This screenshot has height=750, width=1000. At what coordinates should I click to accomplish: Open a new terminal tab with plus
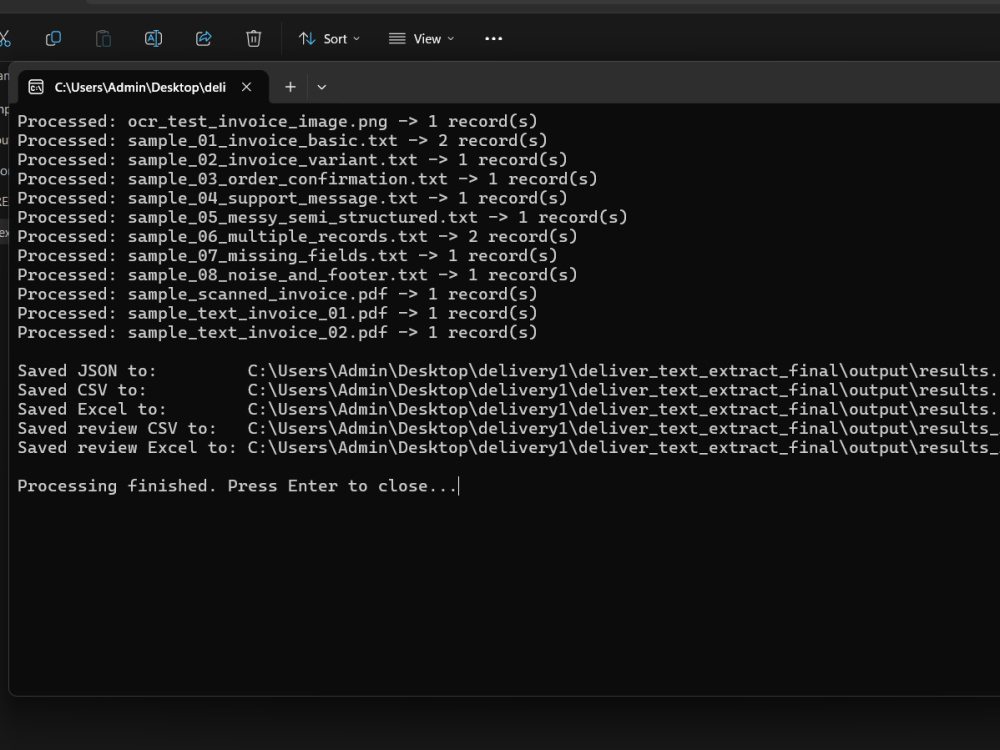tap(290, 87)
